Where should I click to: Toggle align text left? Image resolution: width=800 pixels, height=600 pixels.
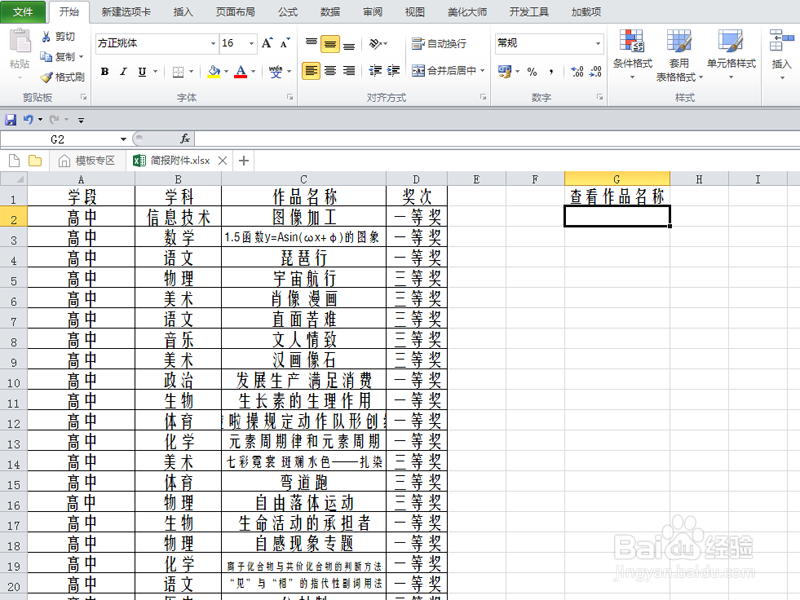[x=311, y=71]
